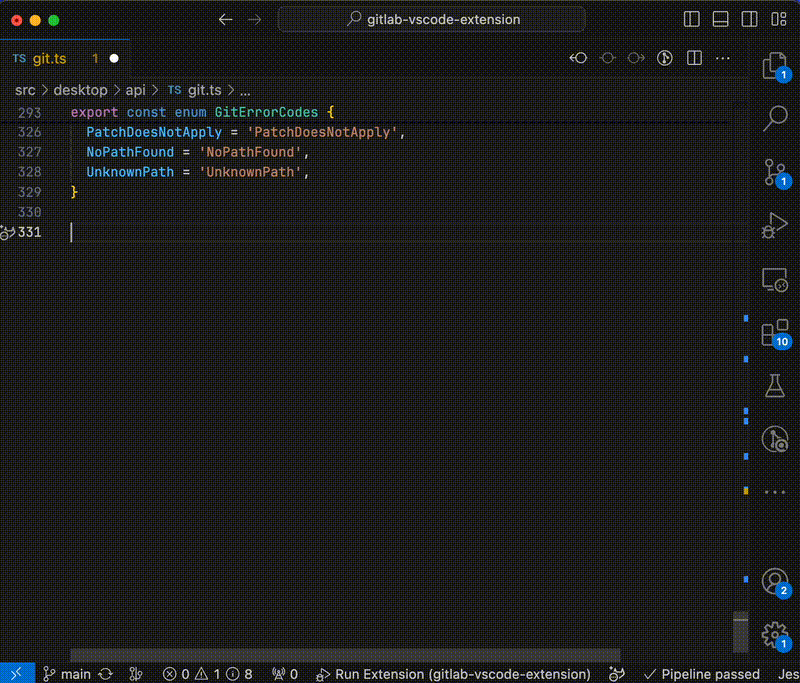The image size is (800, 683).
Task: Select the api breadcrumb segment
Action: pyautogui.click(x=136, y=90)
